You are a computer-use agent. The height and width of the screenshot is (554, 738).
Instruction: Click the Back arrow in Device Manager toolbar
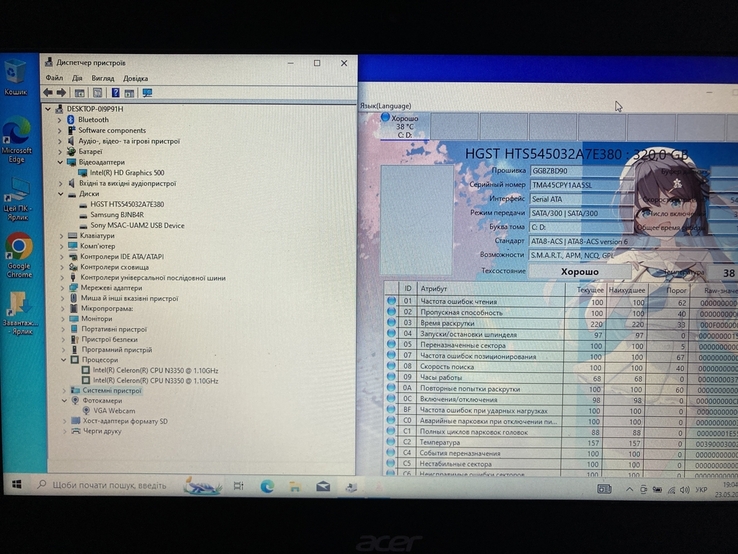tap(48, 93)
